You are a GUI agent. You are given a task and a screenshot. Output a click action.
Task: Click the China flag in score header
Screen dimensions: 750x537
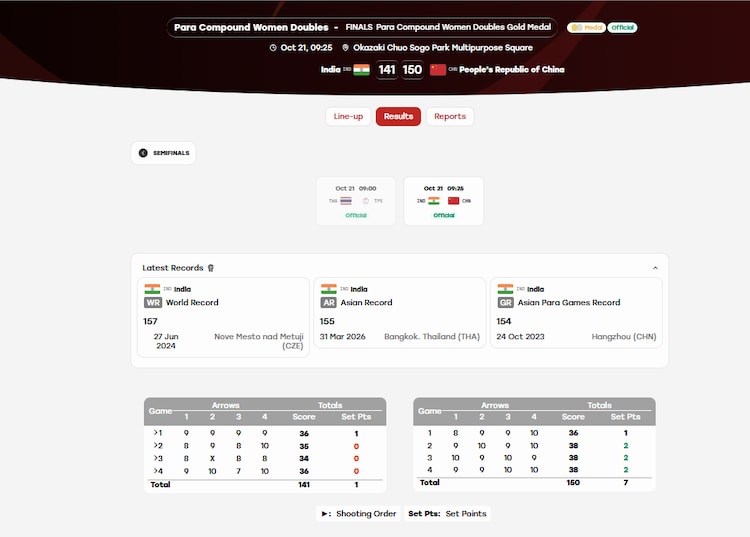tap(438, 70)
